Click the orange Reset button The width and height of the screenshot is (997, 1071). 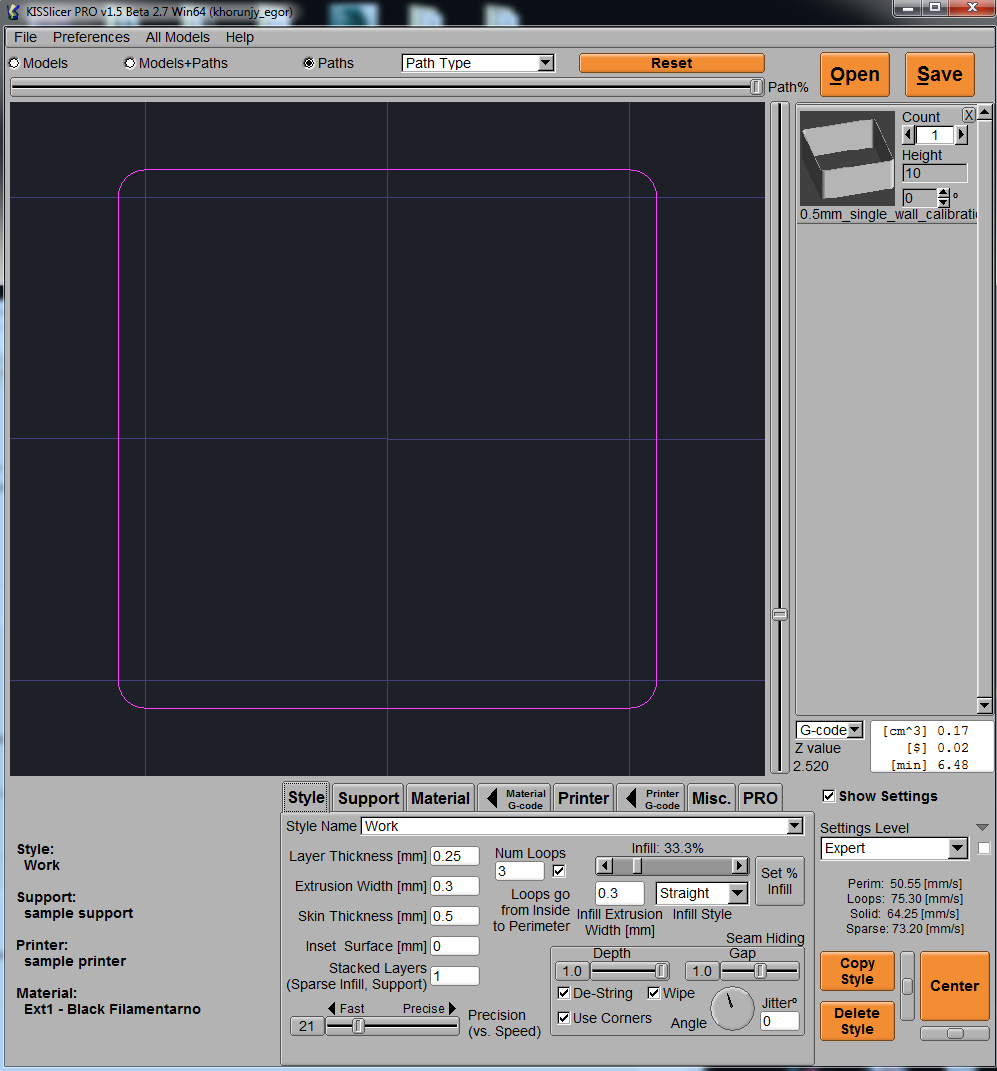tap(671, 63)
